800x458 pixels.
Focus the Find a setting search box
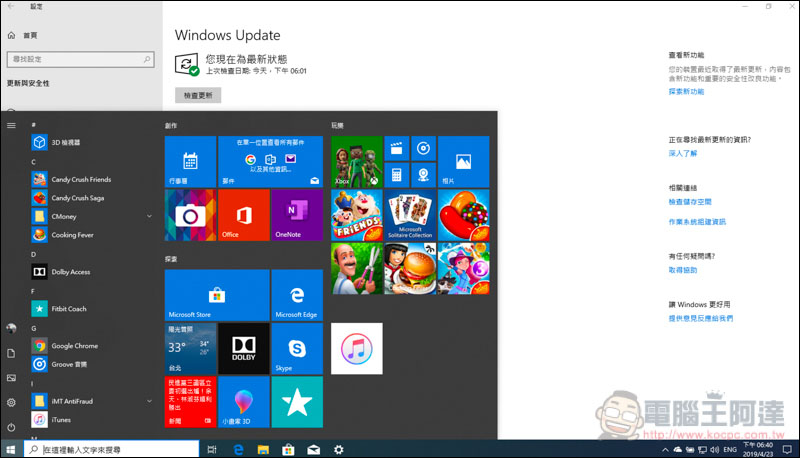coord(81,59)
